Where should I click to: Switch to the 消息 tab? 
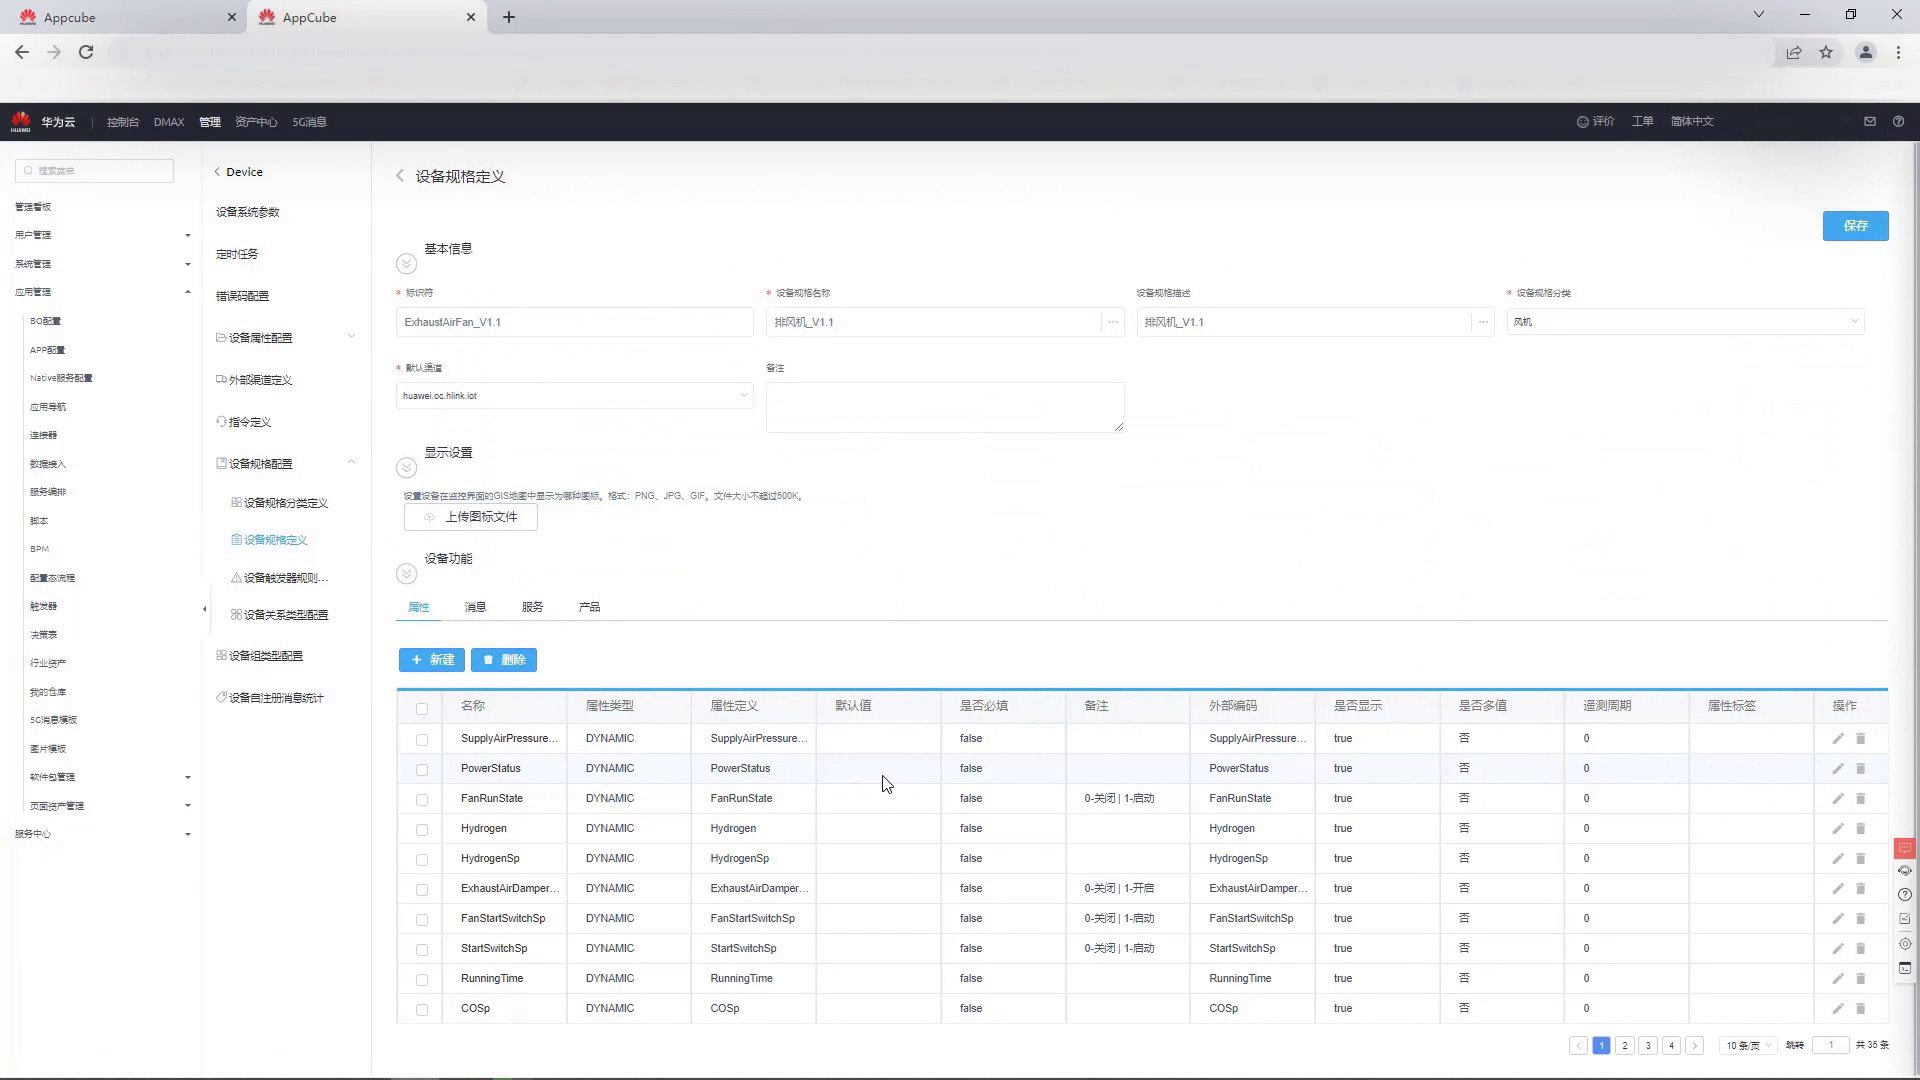click(x=475, y=607)
